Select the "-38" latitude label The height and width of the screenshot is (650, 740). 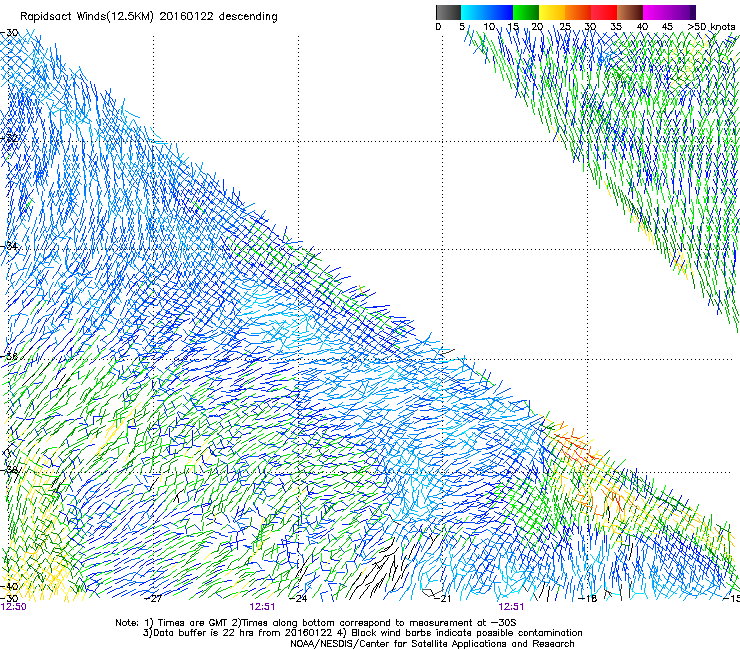(x=9, y=470)
